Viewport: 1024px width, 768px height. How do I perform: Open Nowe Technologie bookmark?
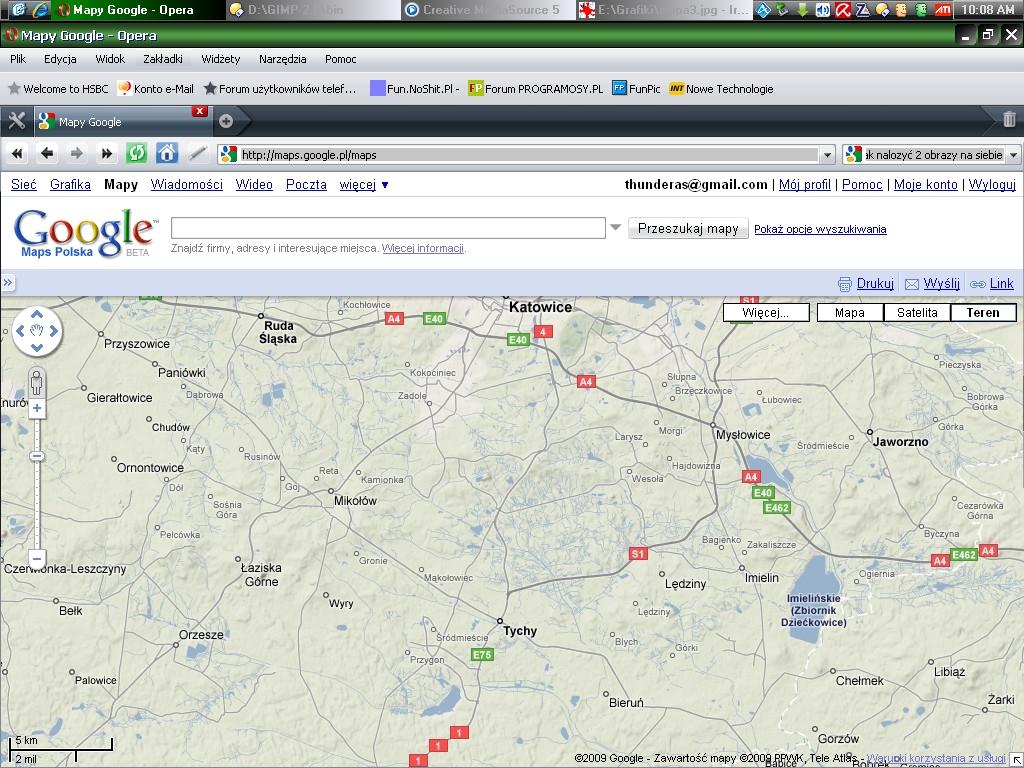coord(722,89)
